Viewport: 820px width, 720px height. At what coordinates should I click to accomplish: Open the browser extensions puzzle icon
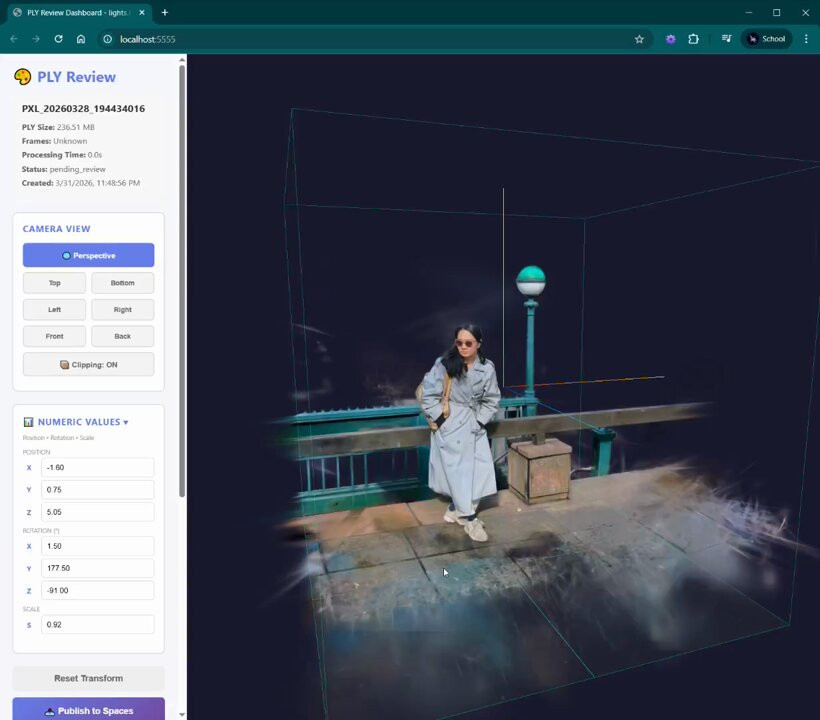point(693,39)
